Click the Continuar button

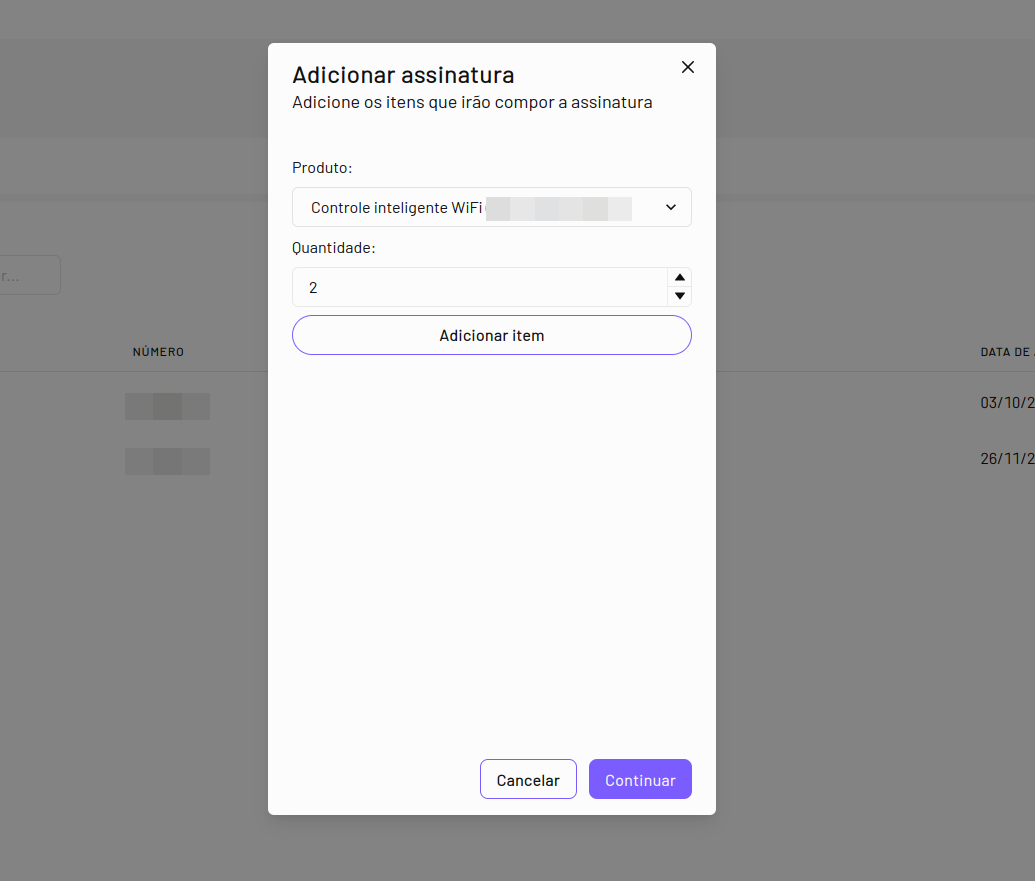[x=640, y=779]
